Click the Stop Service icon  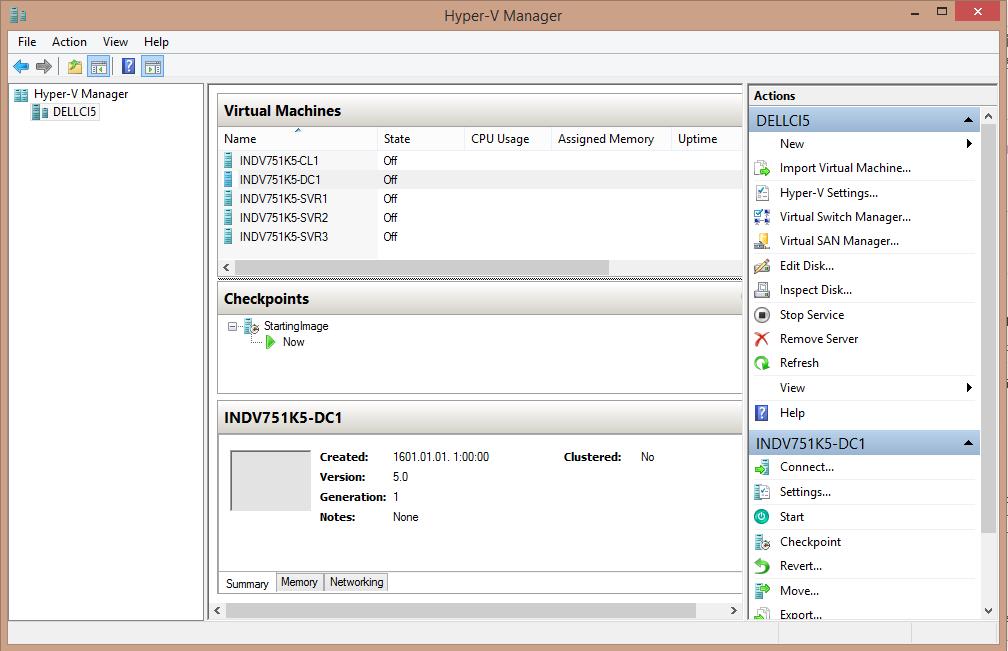point(762,315)
